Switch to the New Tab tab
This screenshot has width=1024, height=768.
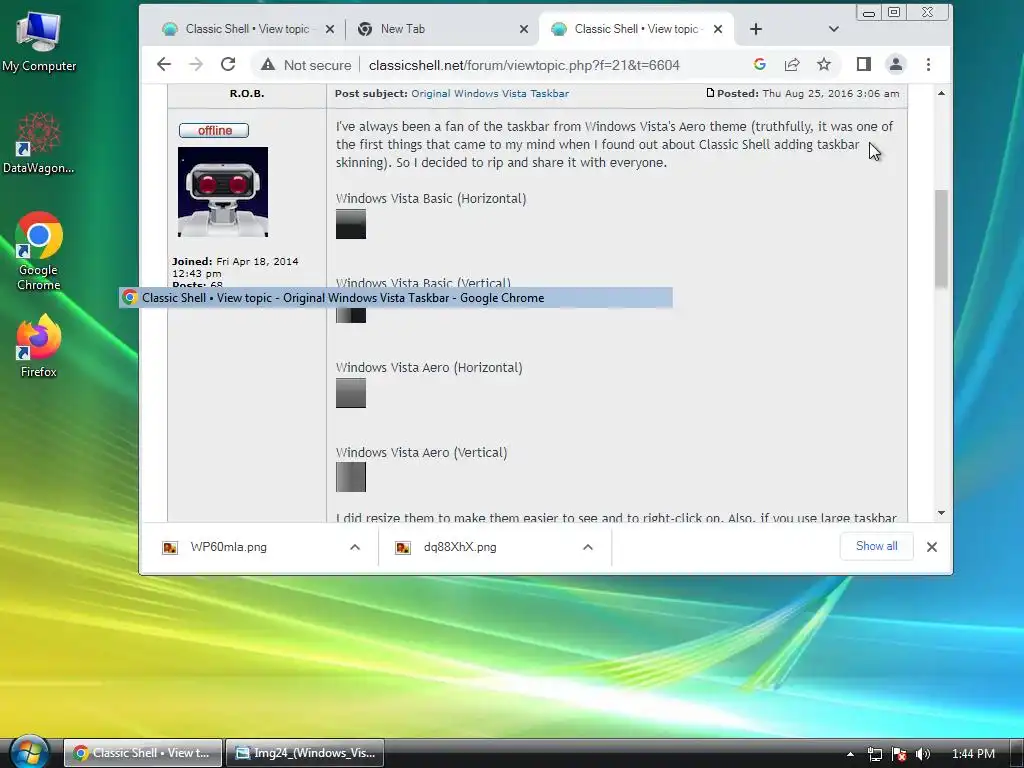(402, 29)
